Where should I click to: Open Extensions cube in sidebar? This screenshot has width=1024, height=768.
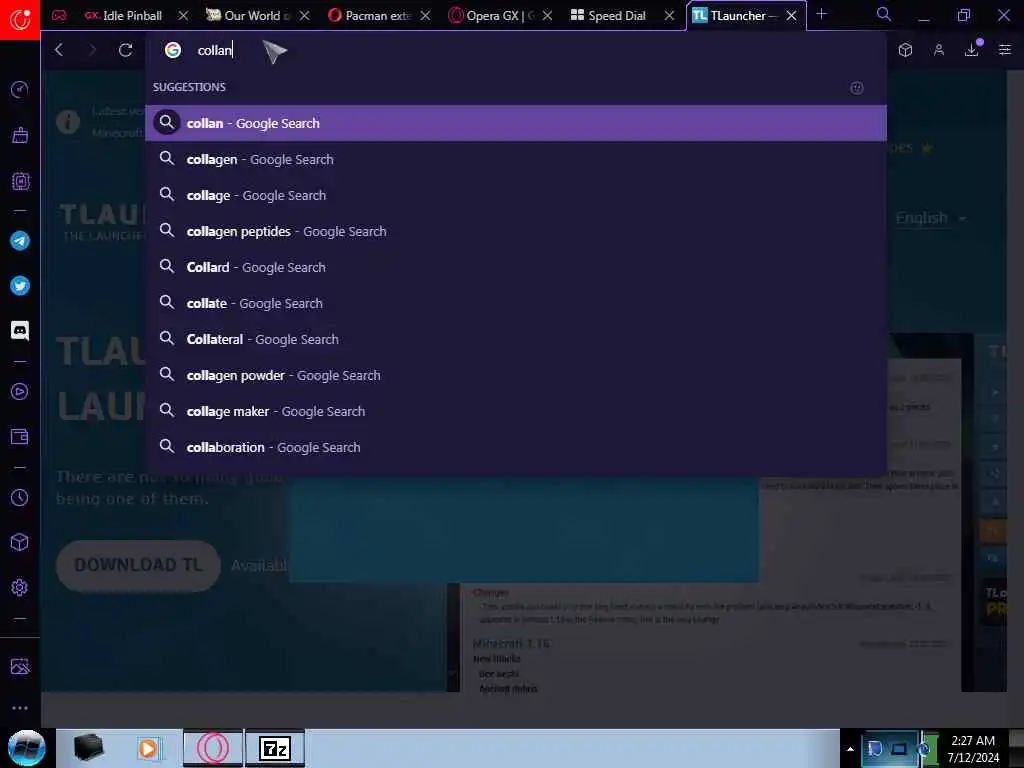click(x=20, y=542)
